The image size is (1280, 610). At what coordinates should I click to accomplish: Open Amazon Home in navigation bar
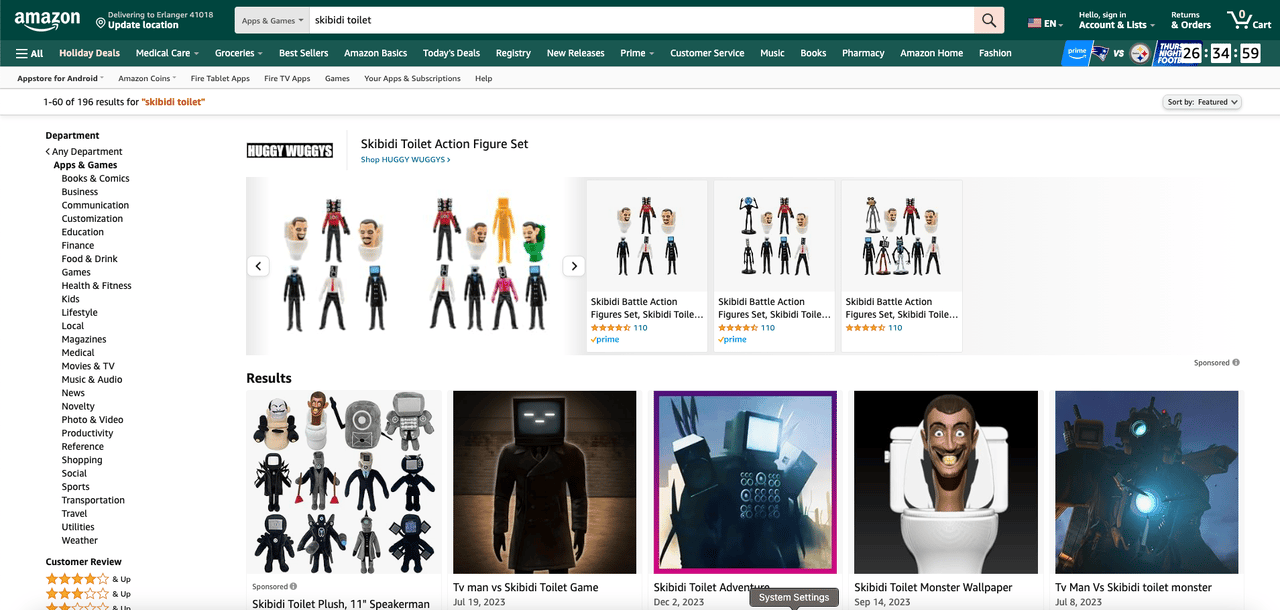[931, 53]
